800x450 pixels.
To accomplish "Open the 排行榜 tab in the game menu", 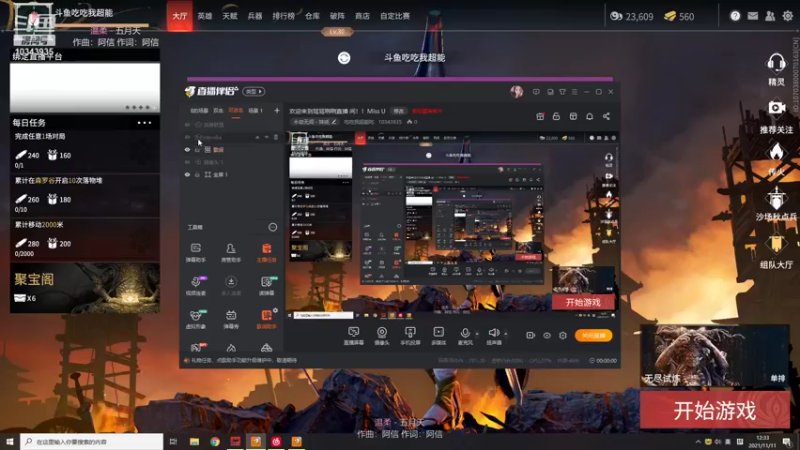I will click(x=283, y=16).
